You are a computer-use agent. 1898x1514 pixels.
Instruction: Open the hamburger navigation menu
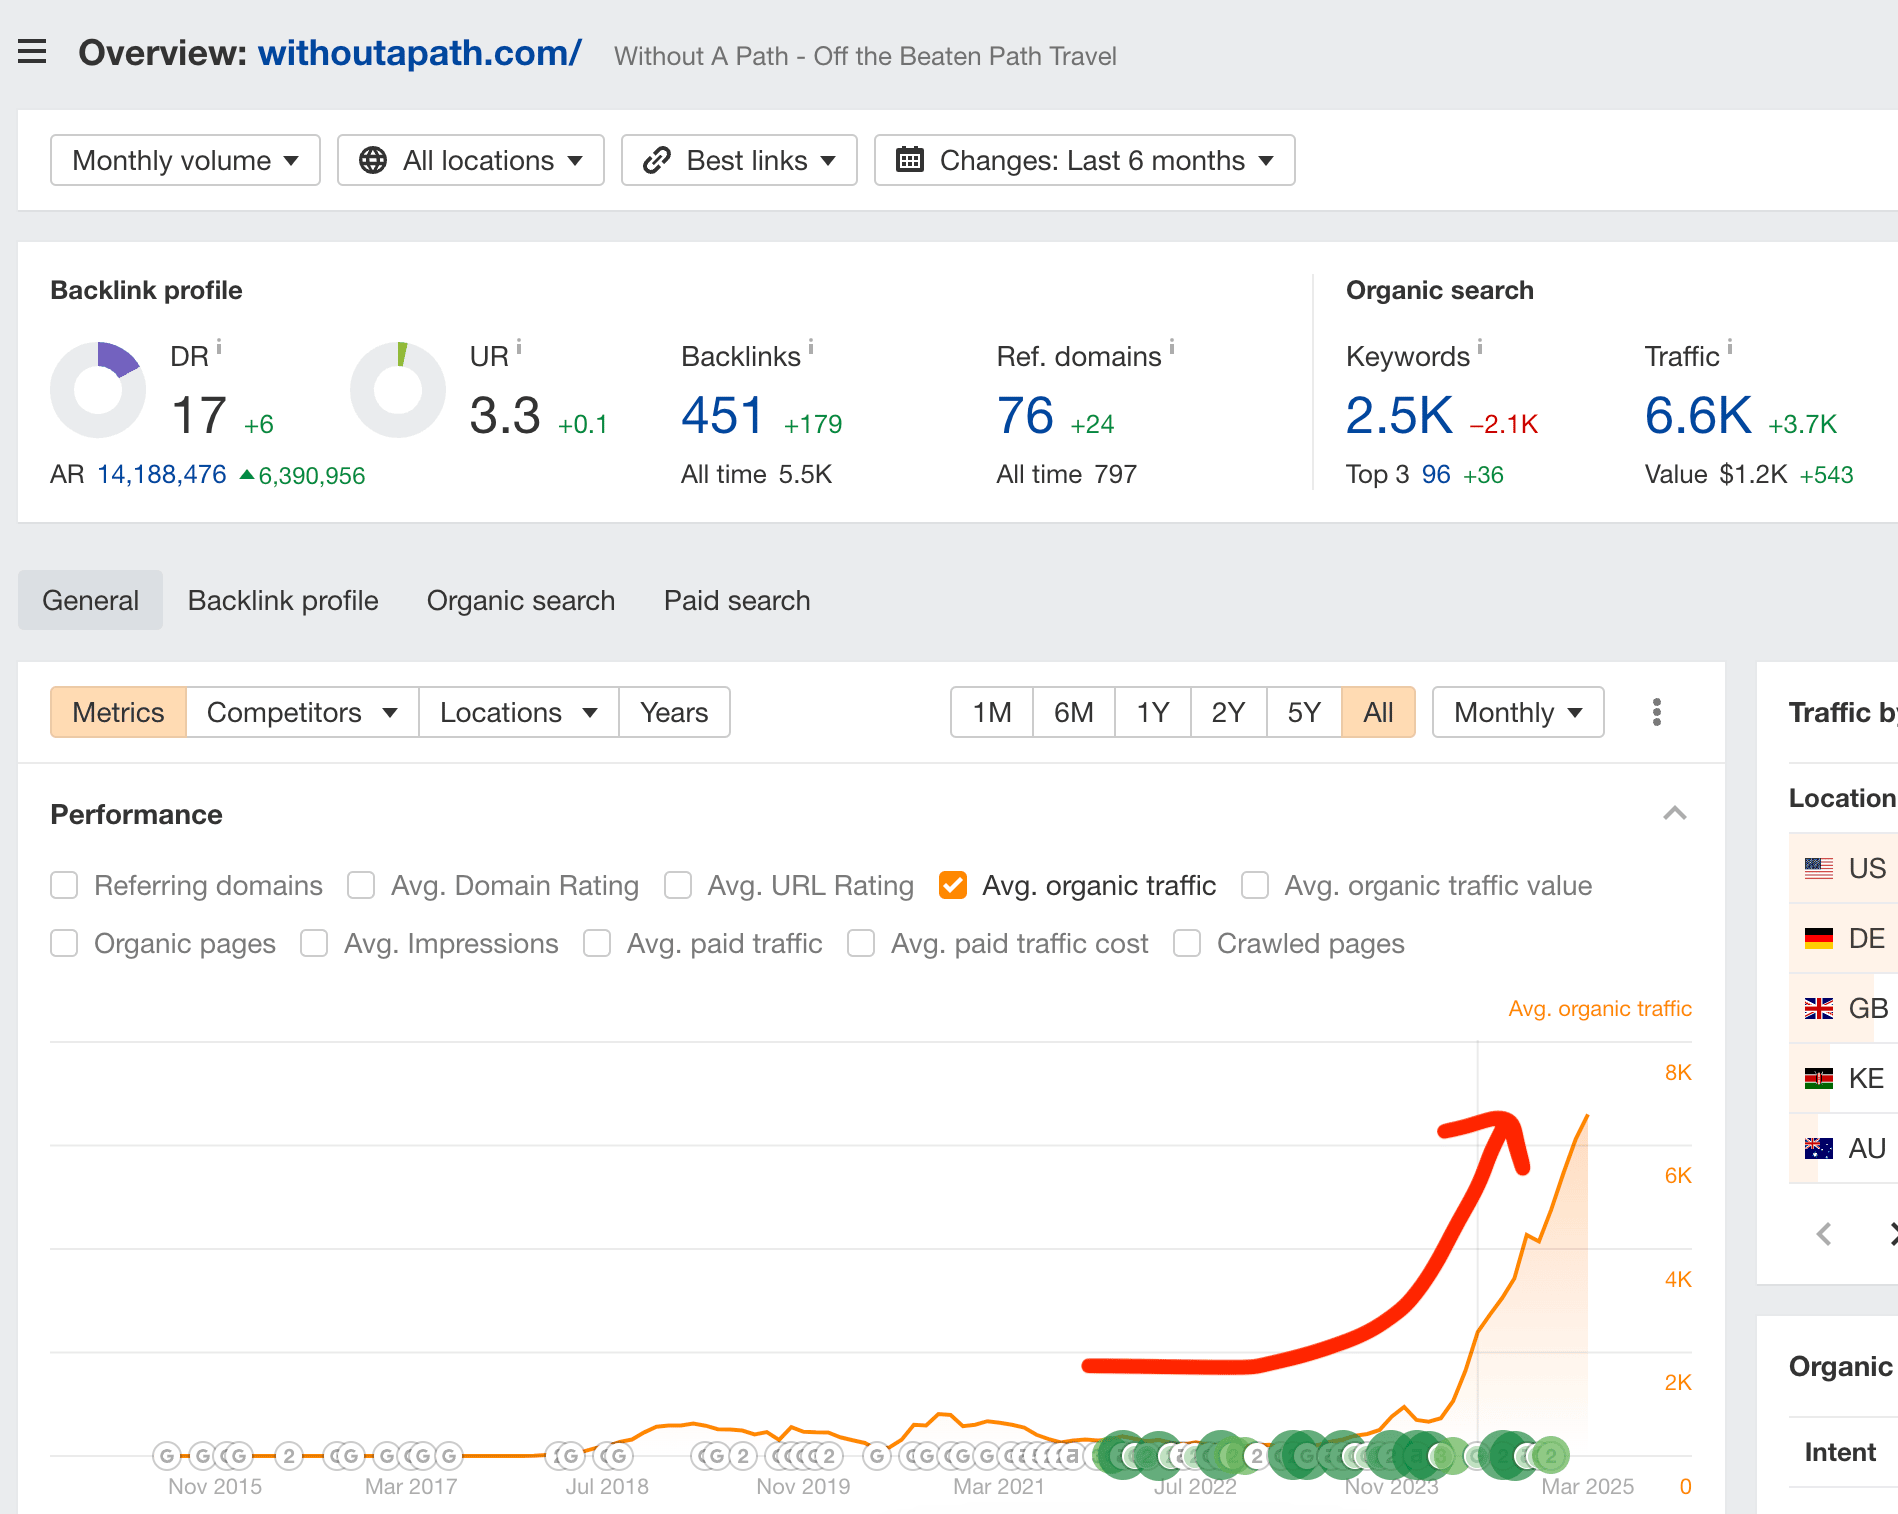click(32, 51)
